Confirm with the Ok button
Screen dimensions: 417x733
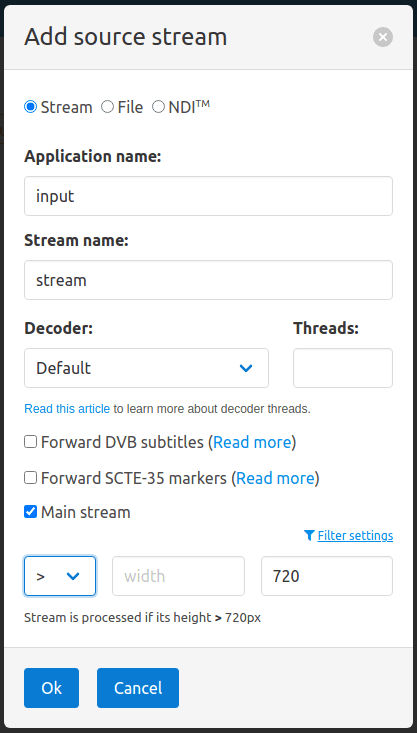(51, 688)
